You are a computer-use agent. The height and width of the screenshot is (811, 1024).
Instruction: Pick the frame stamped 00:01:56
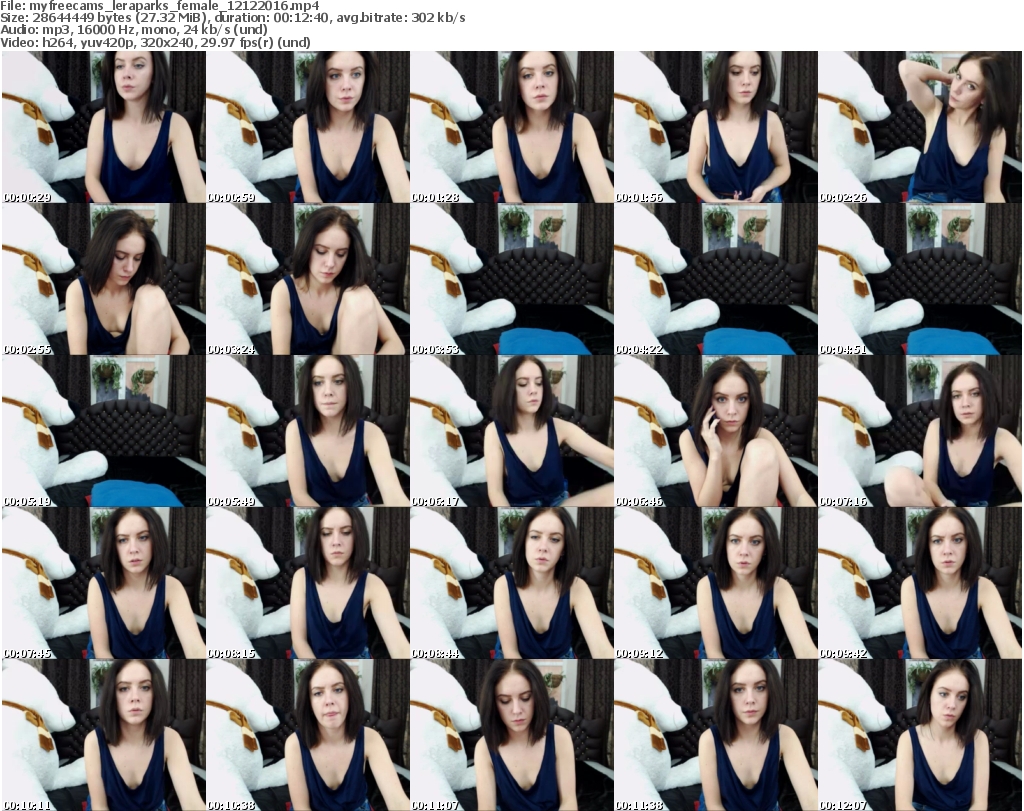click(716, 127)
